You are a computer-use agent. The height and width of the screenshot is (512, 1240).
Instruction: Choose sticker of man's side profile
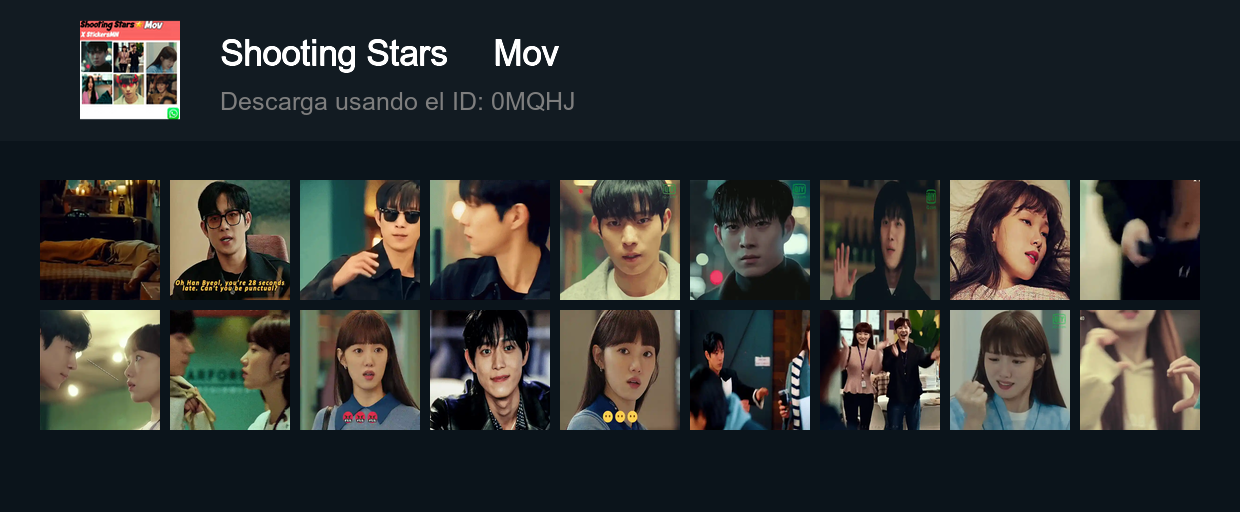pyautogui.click(x=490, y=240)
